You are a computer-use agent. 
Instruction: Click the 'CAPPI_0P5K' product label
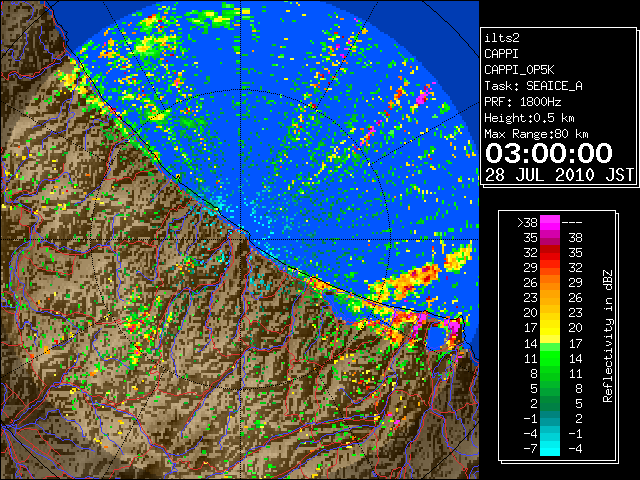(519, 70)
